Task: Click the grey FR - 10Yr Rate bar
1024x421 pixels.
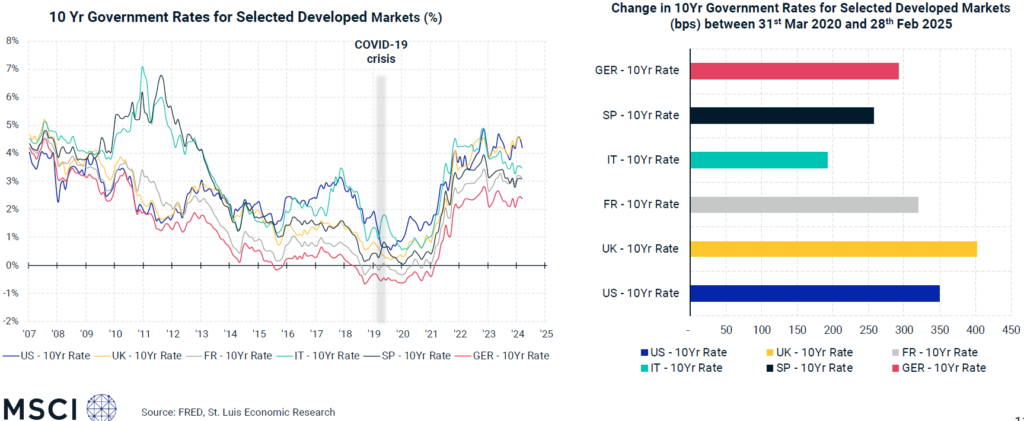Action: click(x=804, y=204)
